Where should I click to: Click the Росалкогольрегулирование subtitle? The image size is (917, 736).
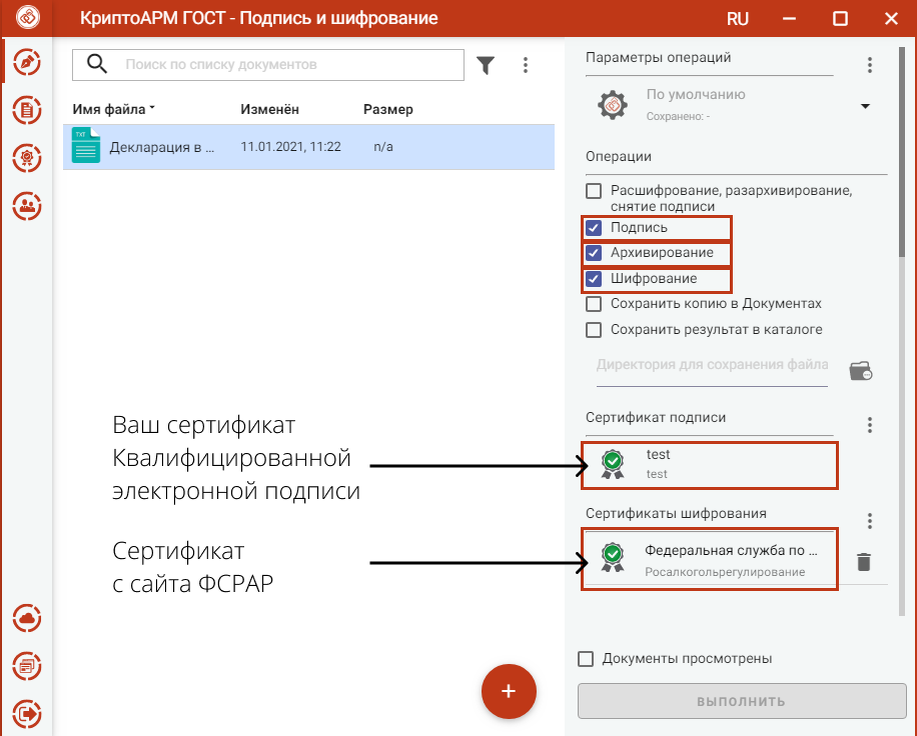(x=725, y=572)
